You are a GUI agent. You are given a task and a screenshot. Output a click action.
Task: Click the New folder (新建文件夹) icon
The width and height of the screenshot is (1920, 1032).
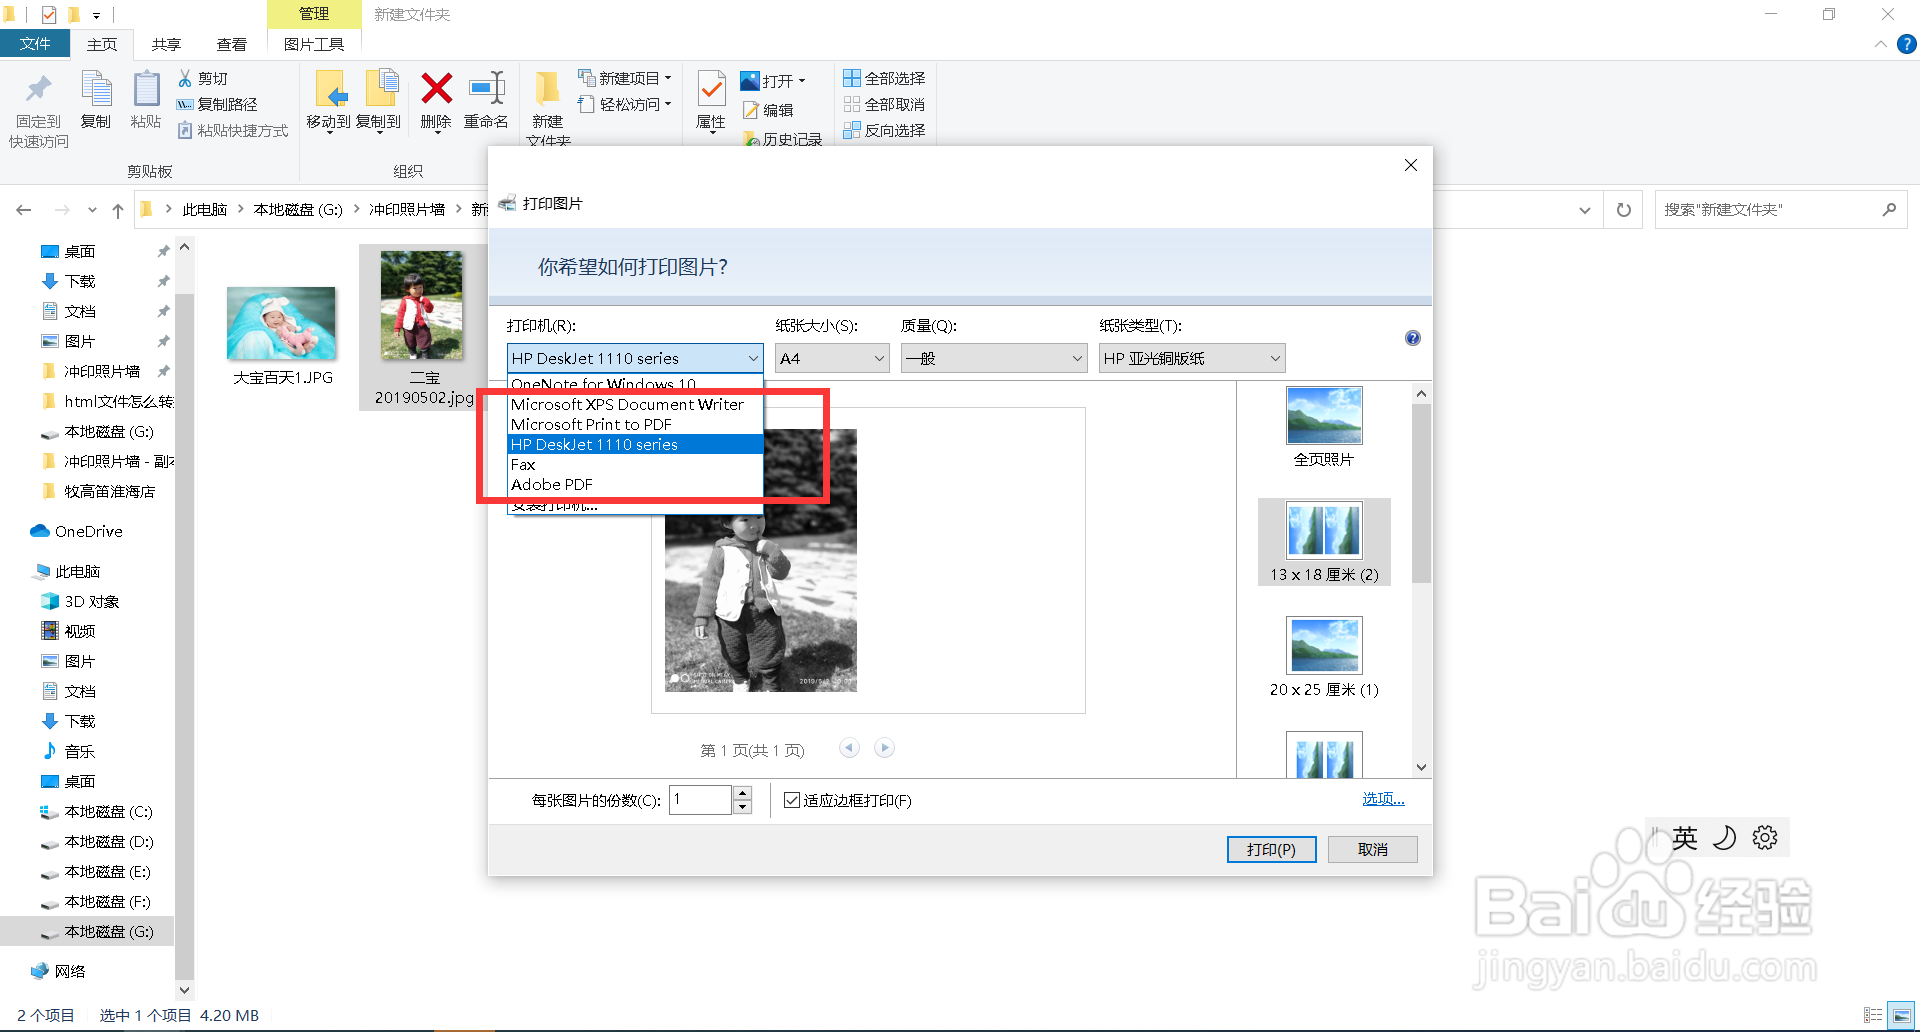[x=547, y=88]
